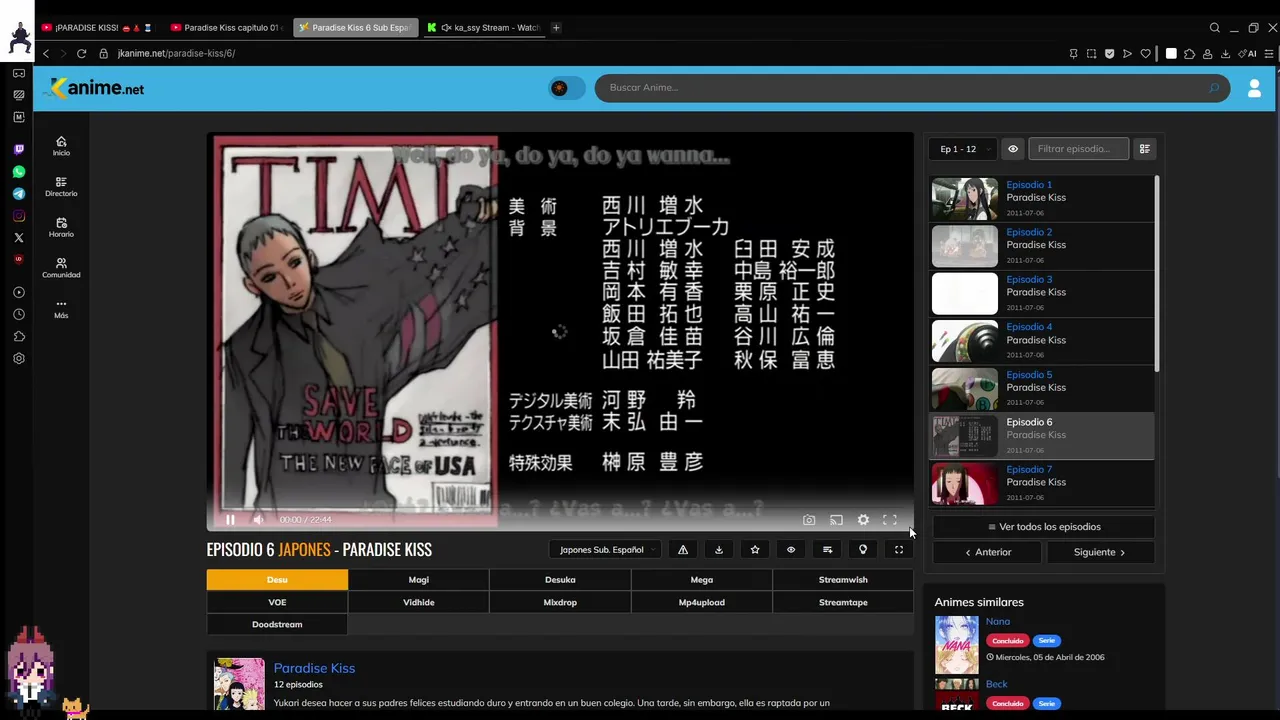Open WhatsApp in browser sidebar
Image resolution: width=1280 pixels, height=720 pixels.
18,172
